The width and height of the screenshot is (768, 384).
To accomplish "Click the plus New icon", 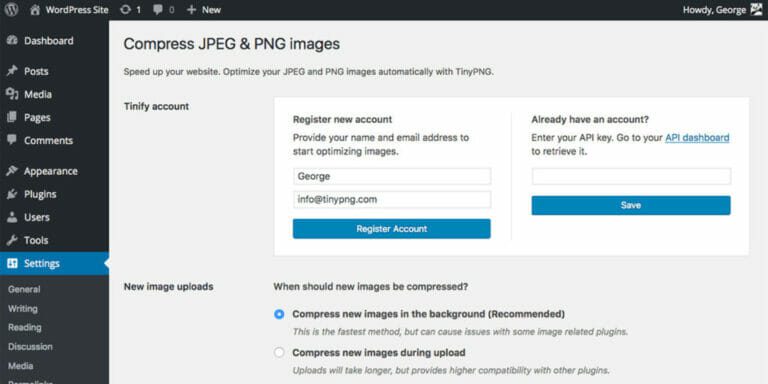I will point(192,9).
